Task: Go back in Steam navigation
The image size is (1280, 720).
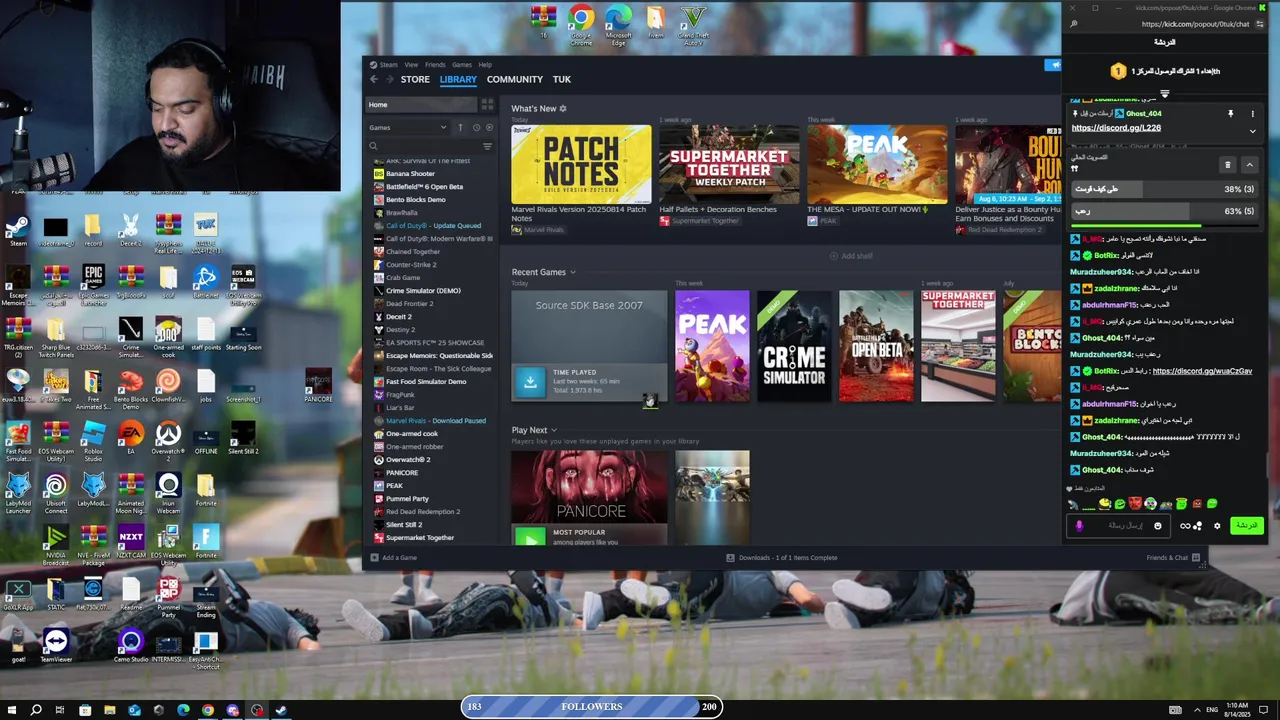Action: [x=374, y=79]
